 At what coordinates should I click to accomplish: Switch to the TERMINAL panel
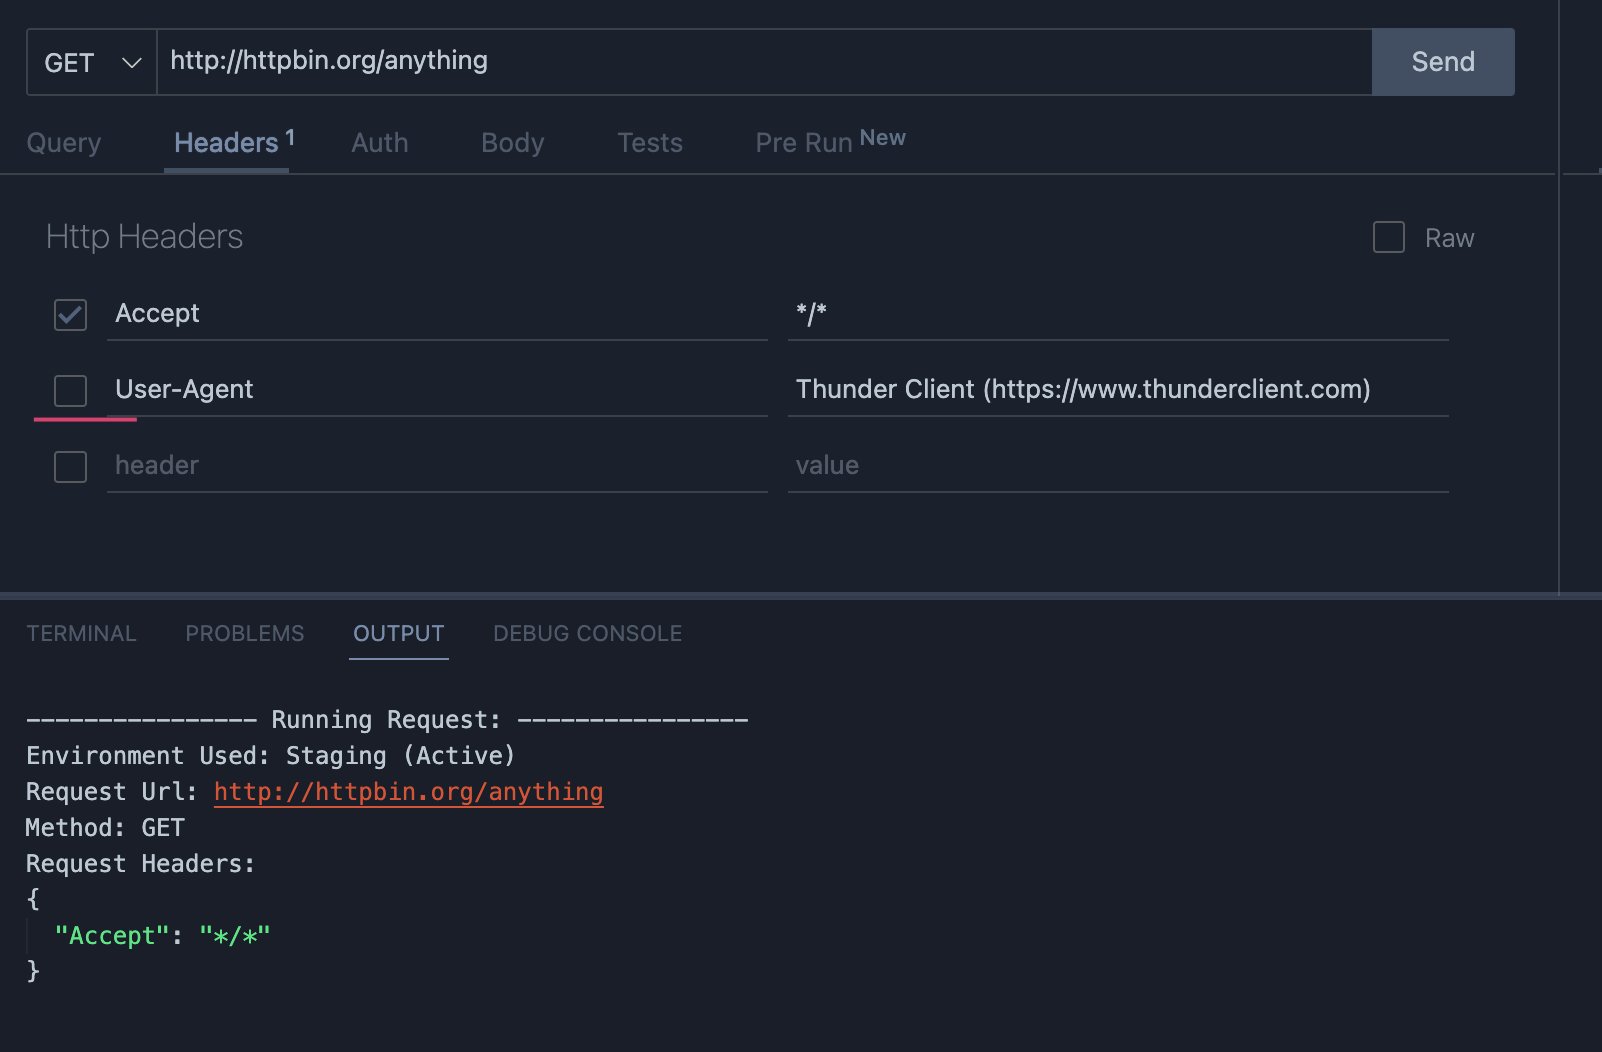pos(81,633)
